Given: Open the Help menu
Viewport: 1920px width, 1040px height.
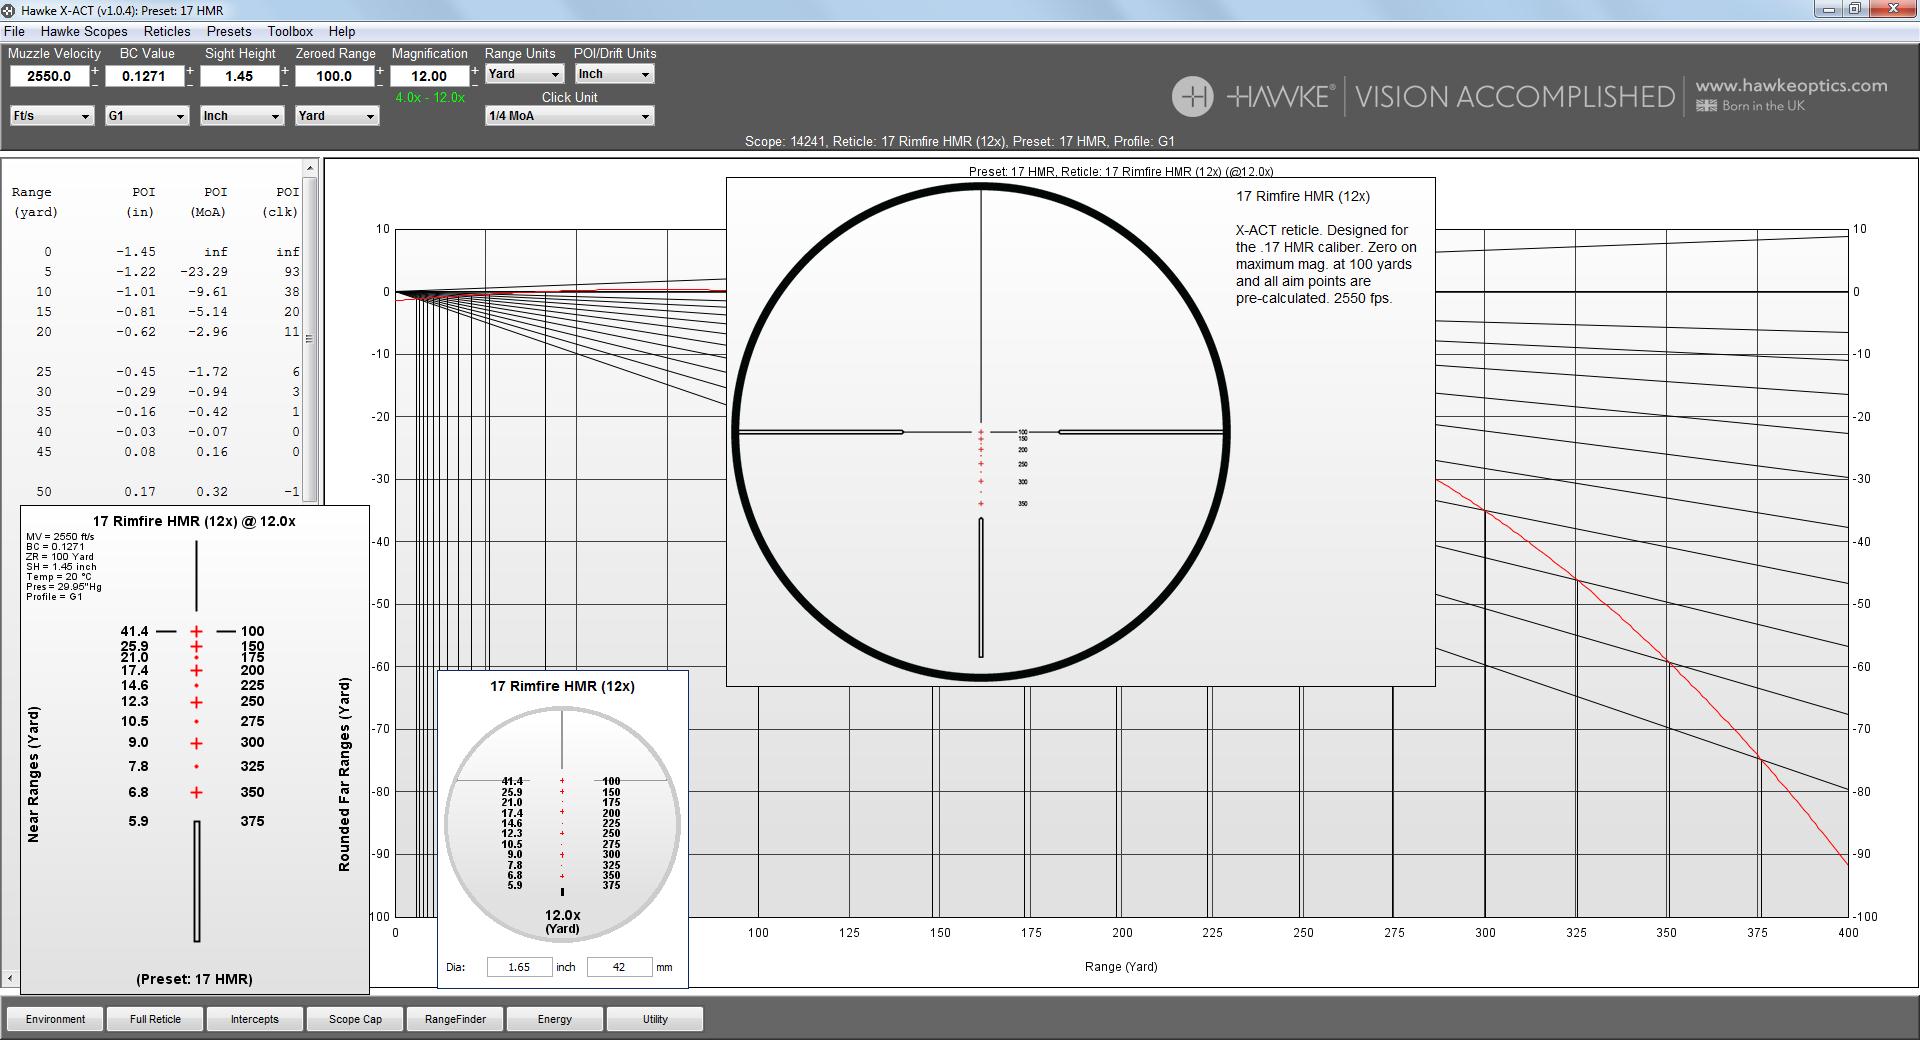Looking at the screenshot, I should pos(342,31).
